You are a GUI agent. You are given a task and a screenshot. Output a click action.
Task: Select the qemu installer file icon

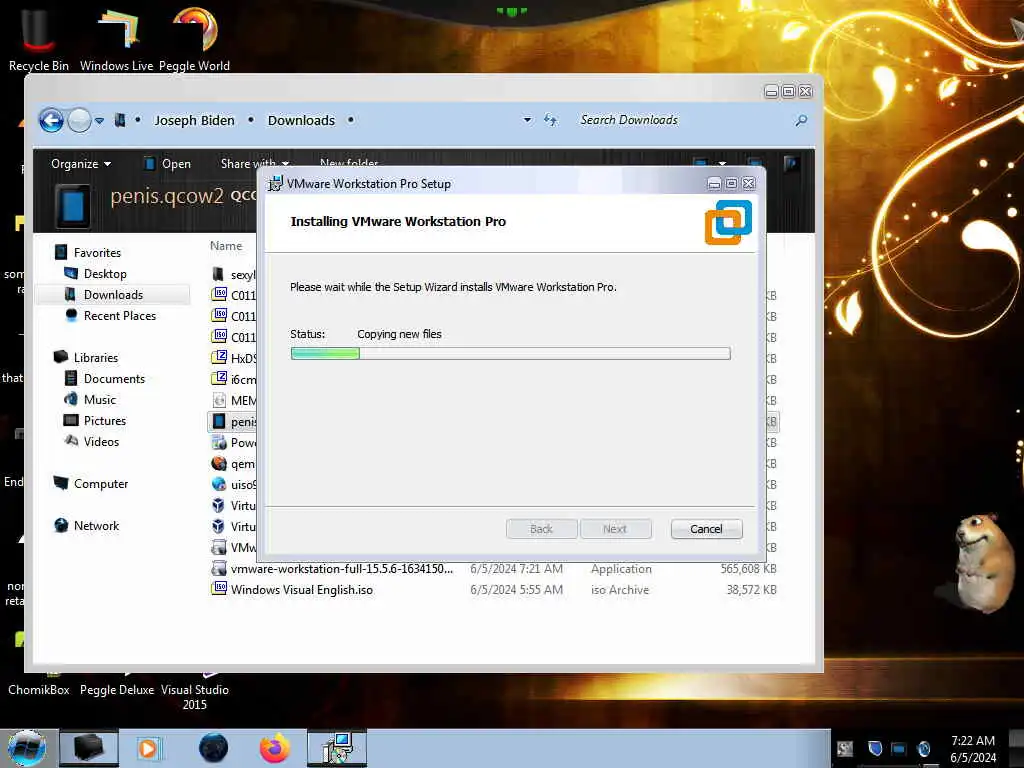219,463
